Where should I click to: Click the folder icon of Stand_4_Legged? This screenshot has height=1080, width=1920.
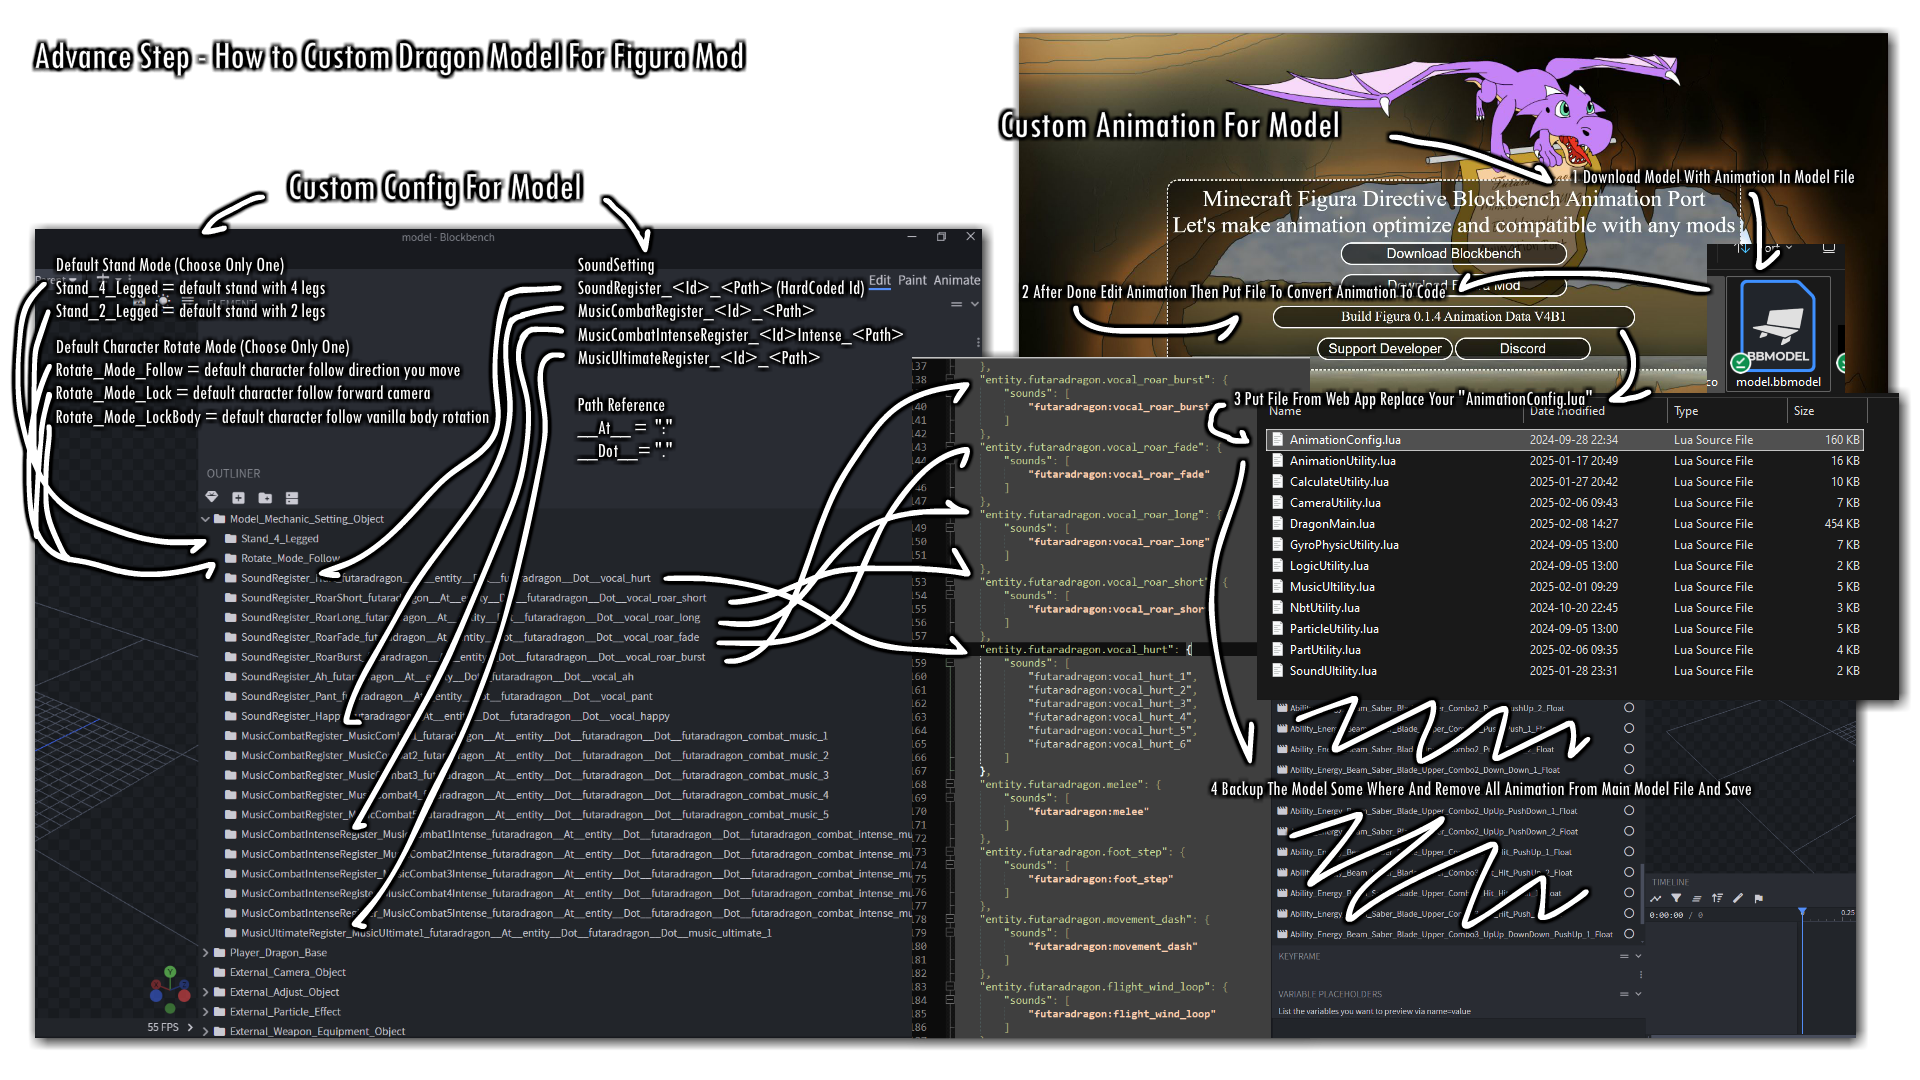(231, 538)
